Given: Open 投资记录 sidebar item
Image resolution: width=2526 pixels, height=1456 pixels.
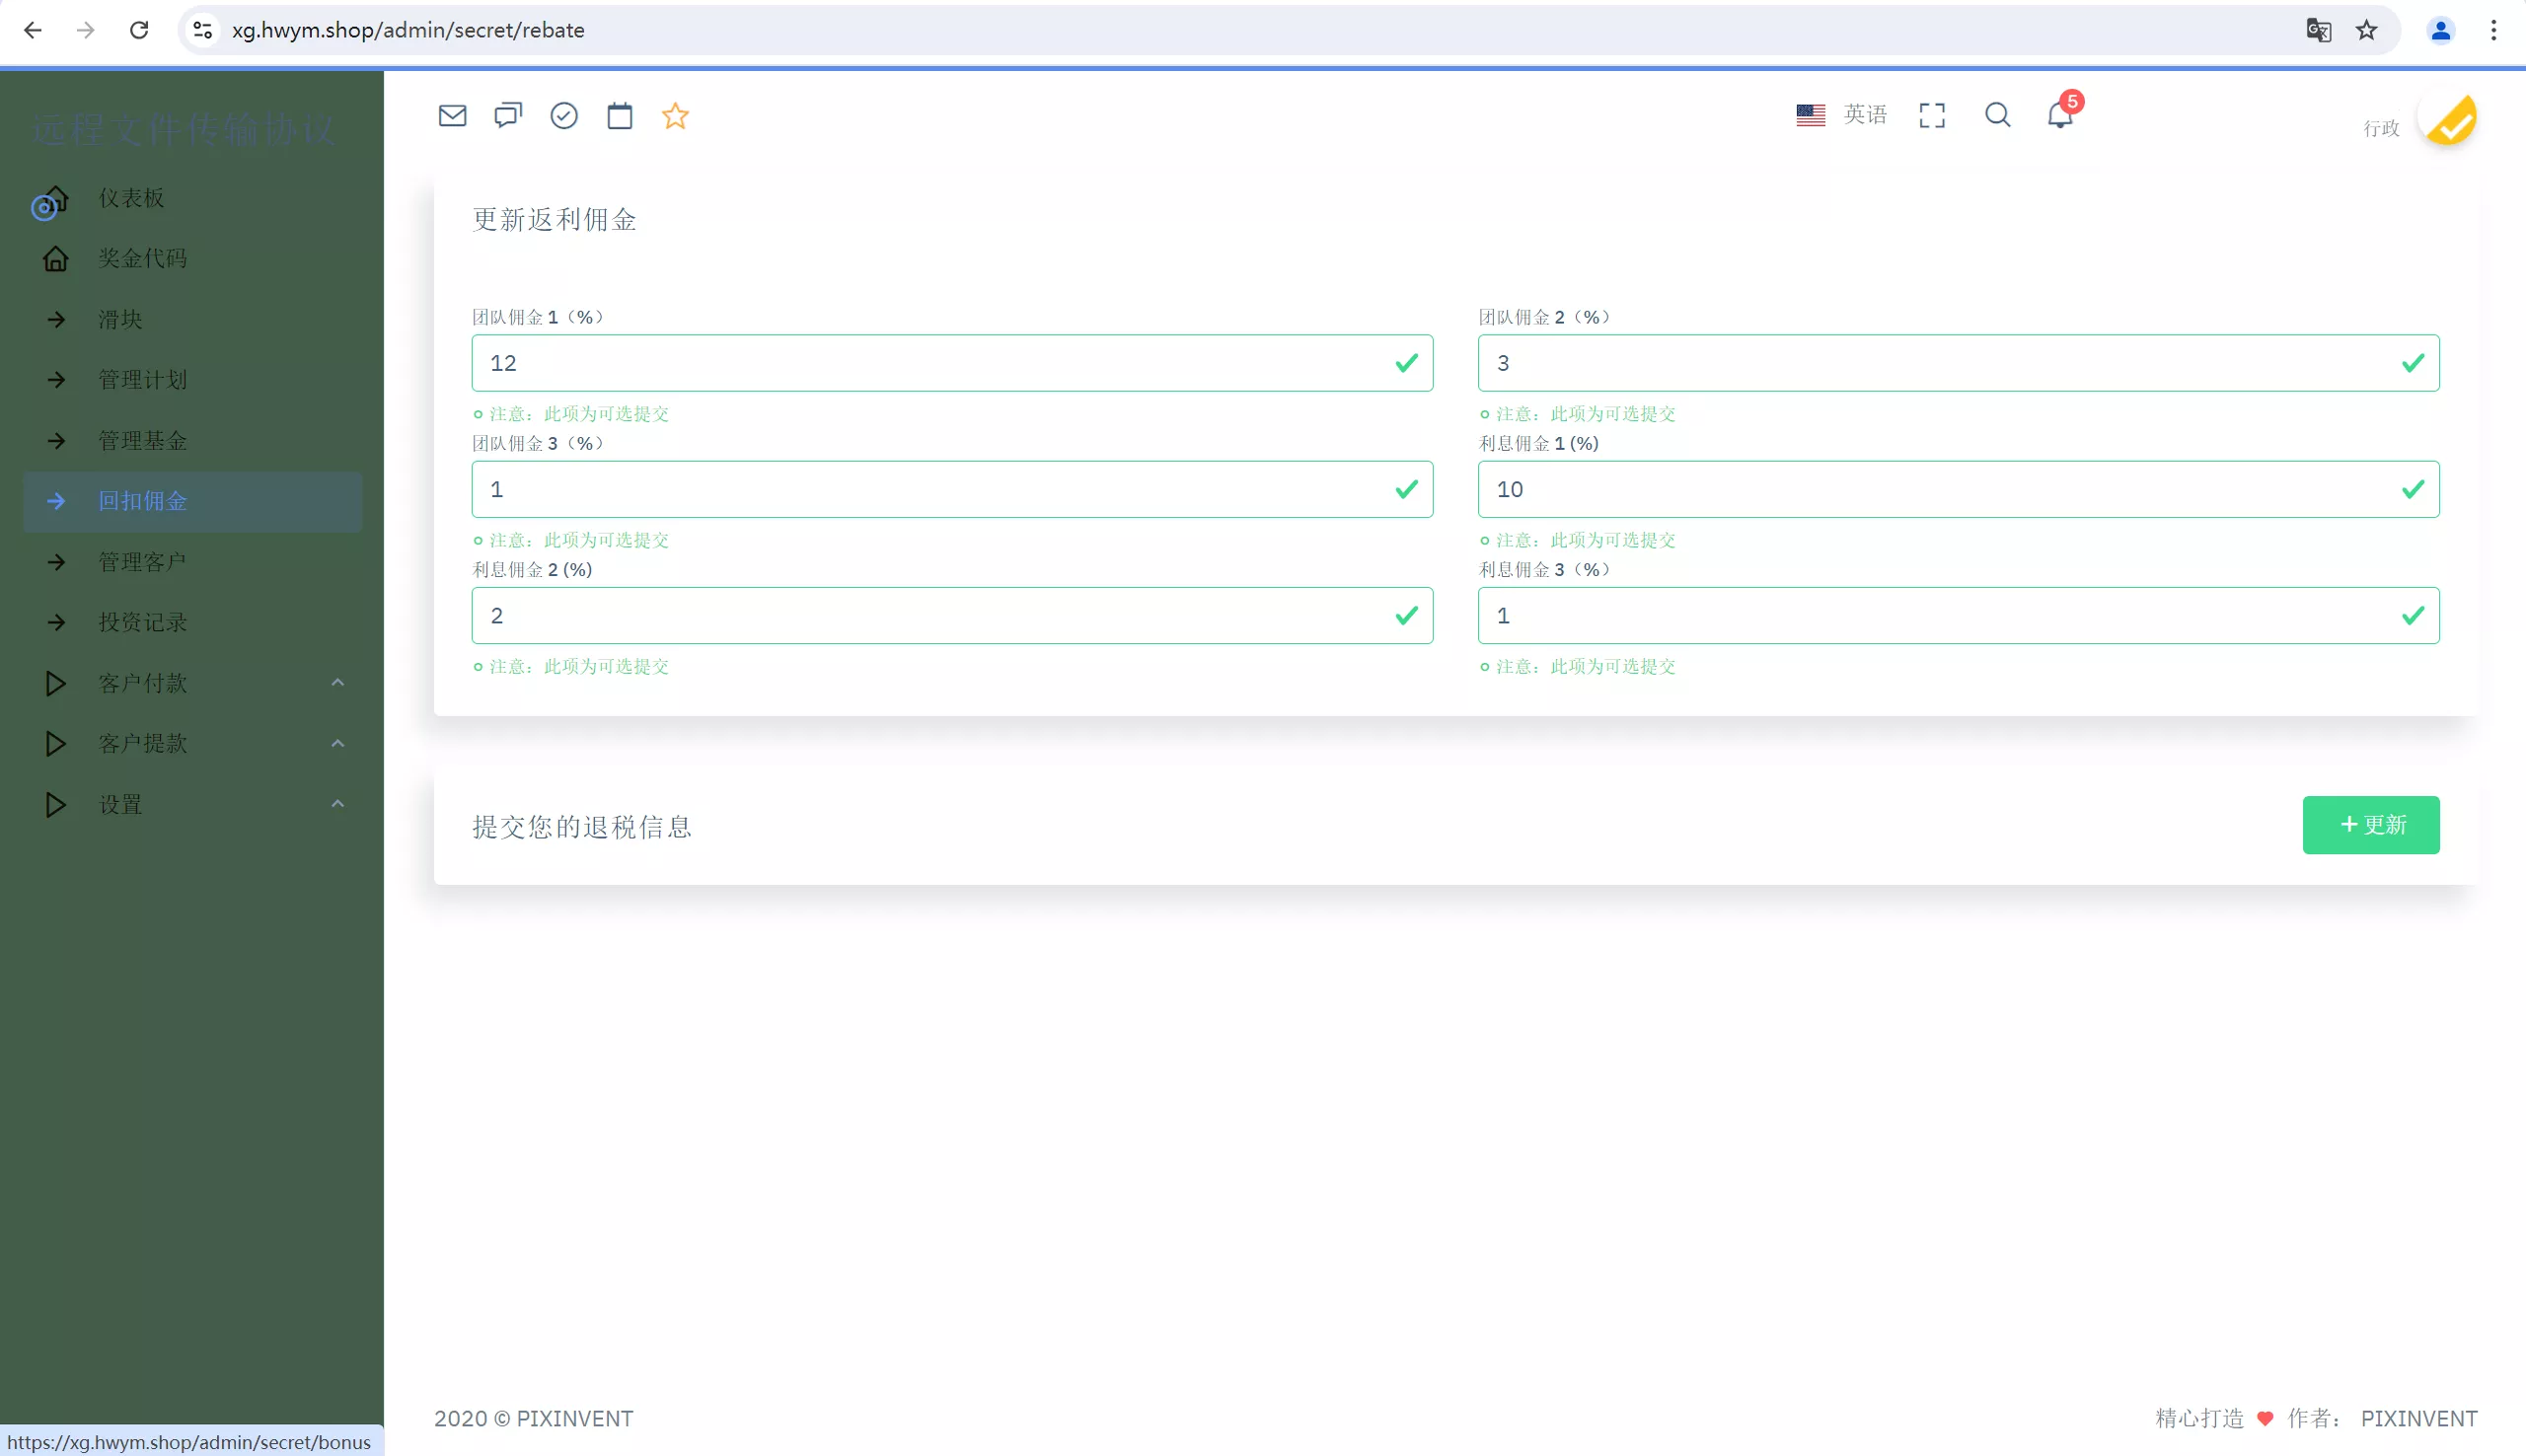Looking at the screenshot, I should point(143,622).
